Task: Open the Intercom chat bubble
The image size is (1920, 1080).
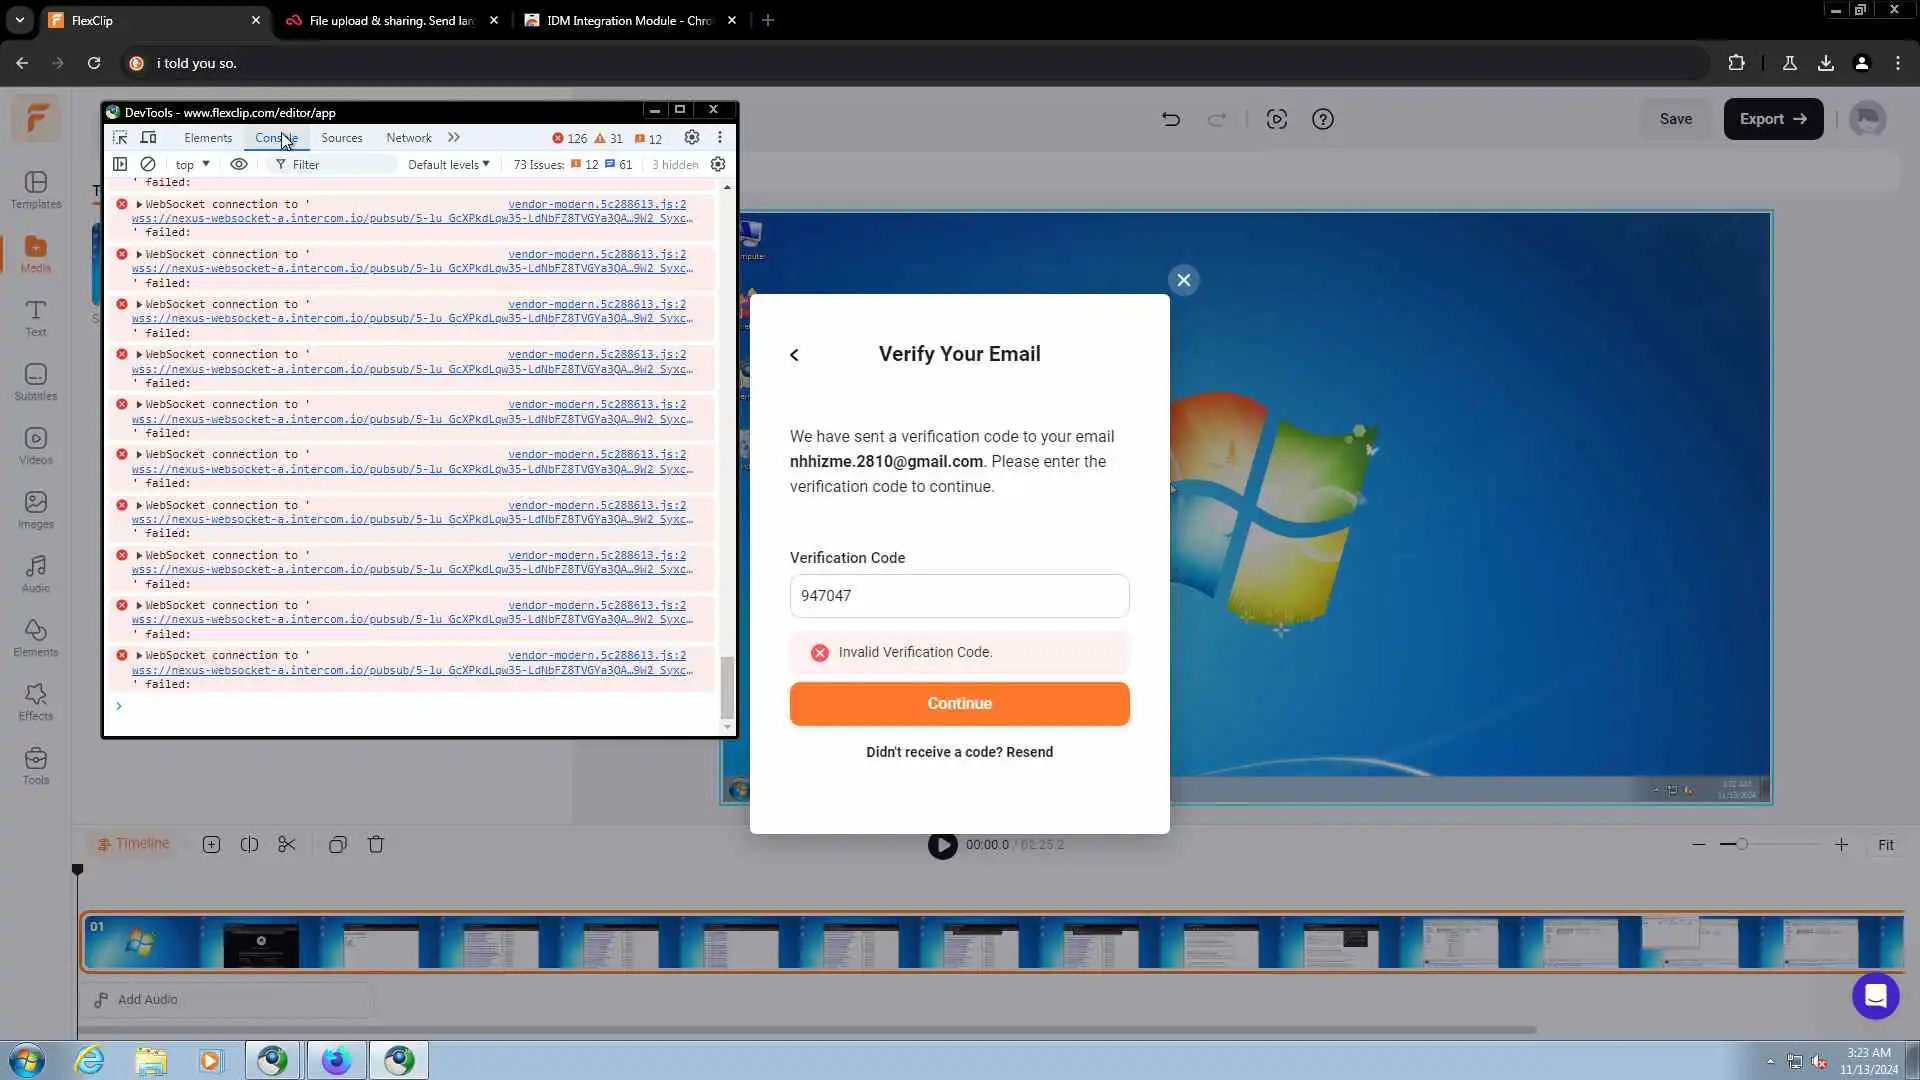Action: (x=1875, y=995)
